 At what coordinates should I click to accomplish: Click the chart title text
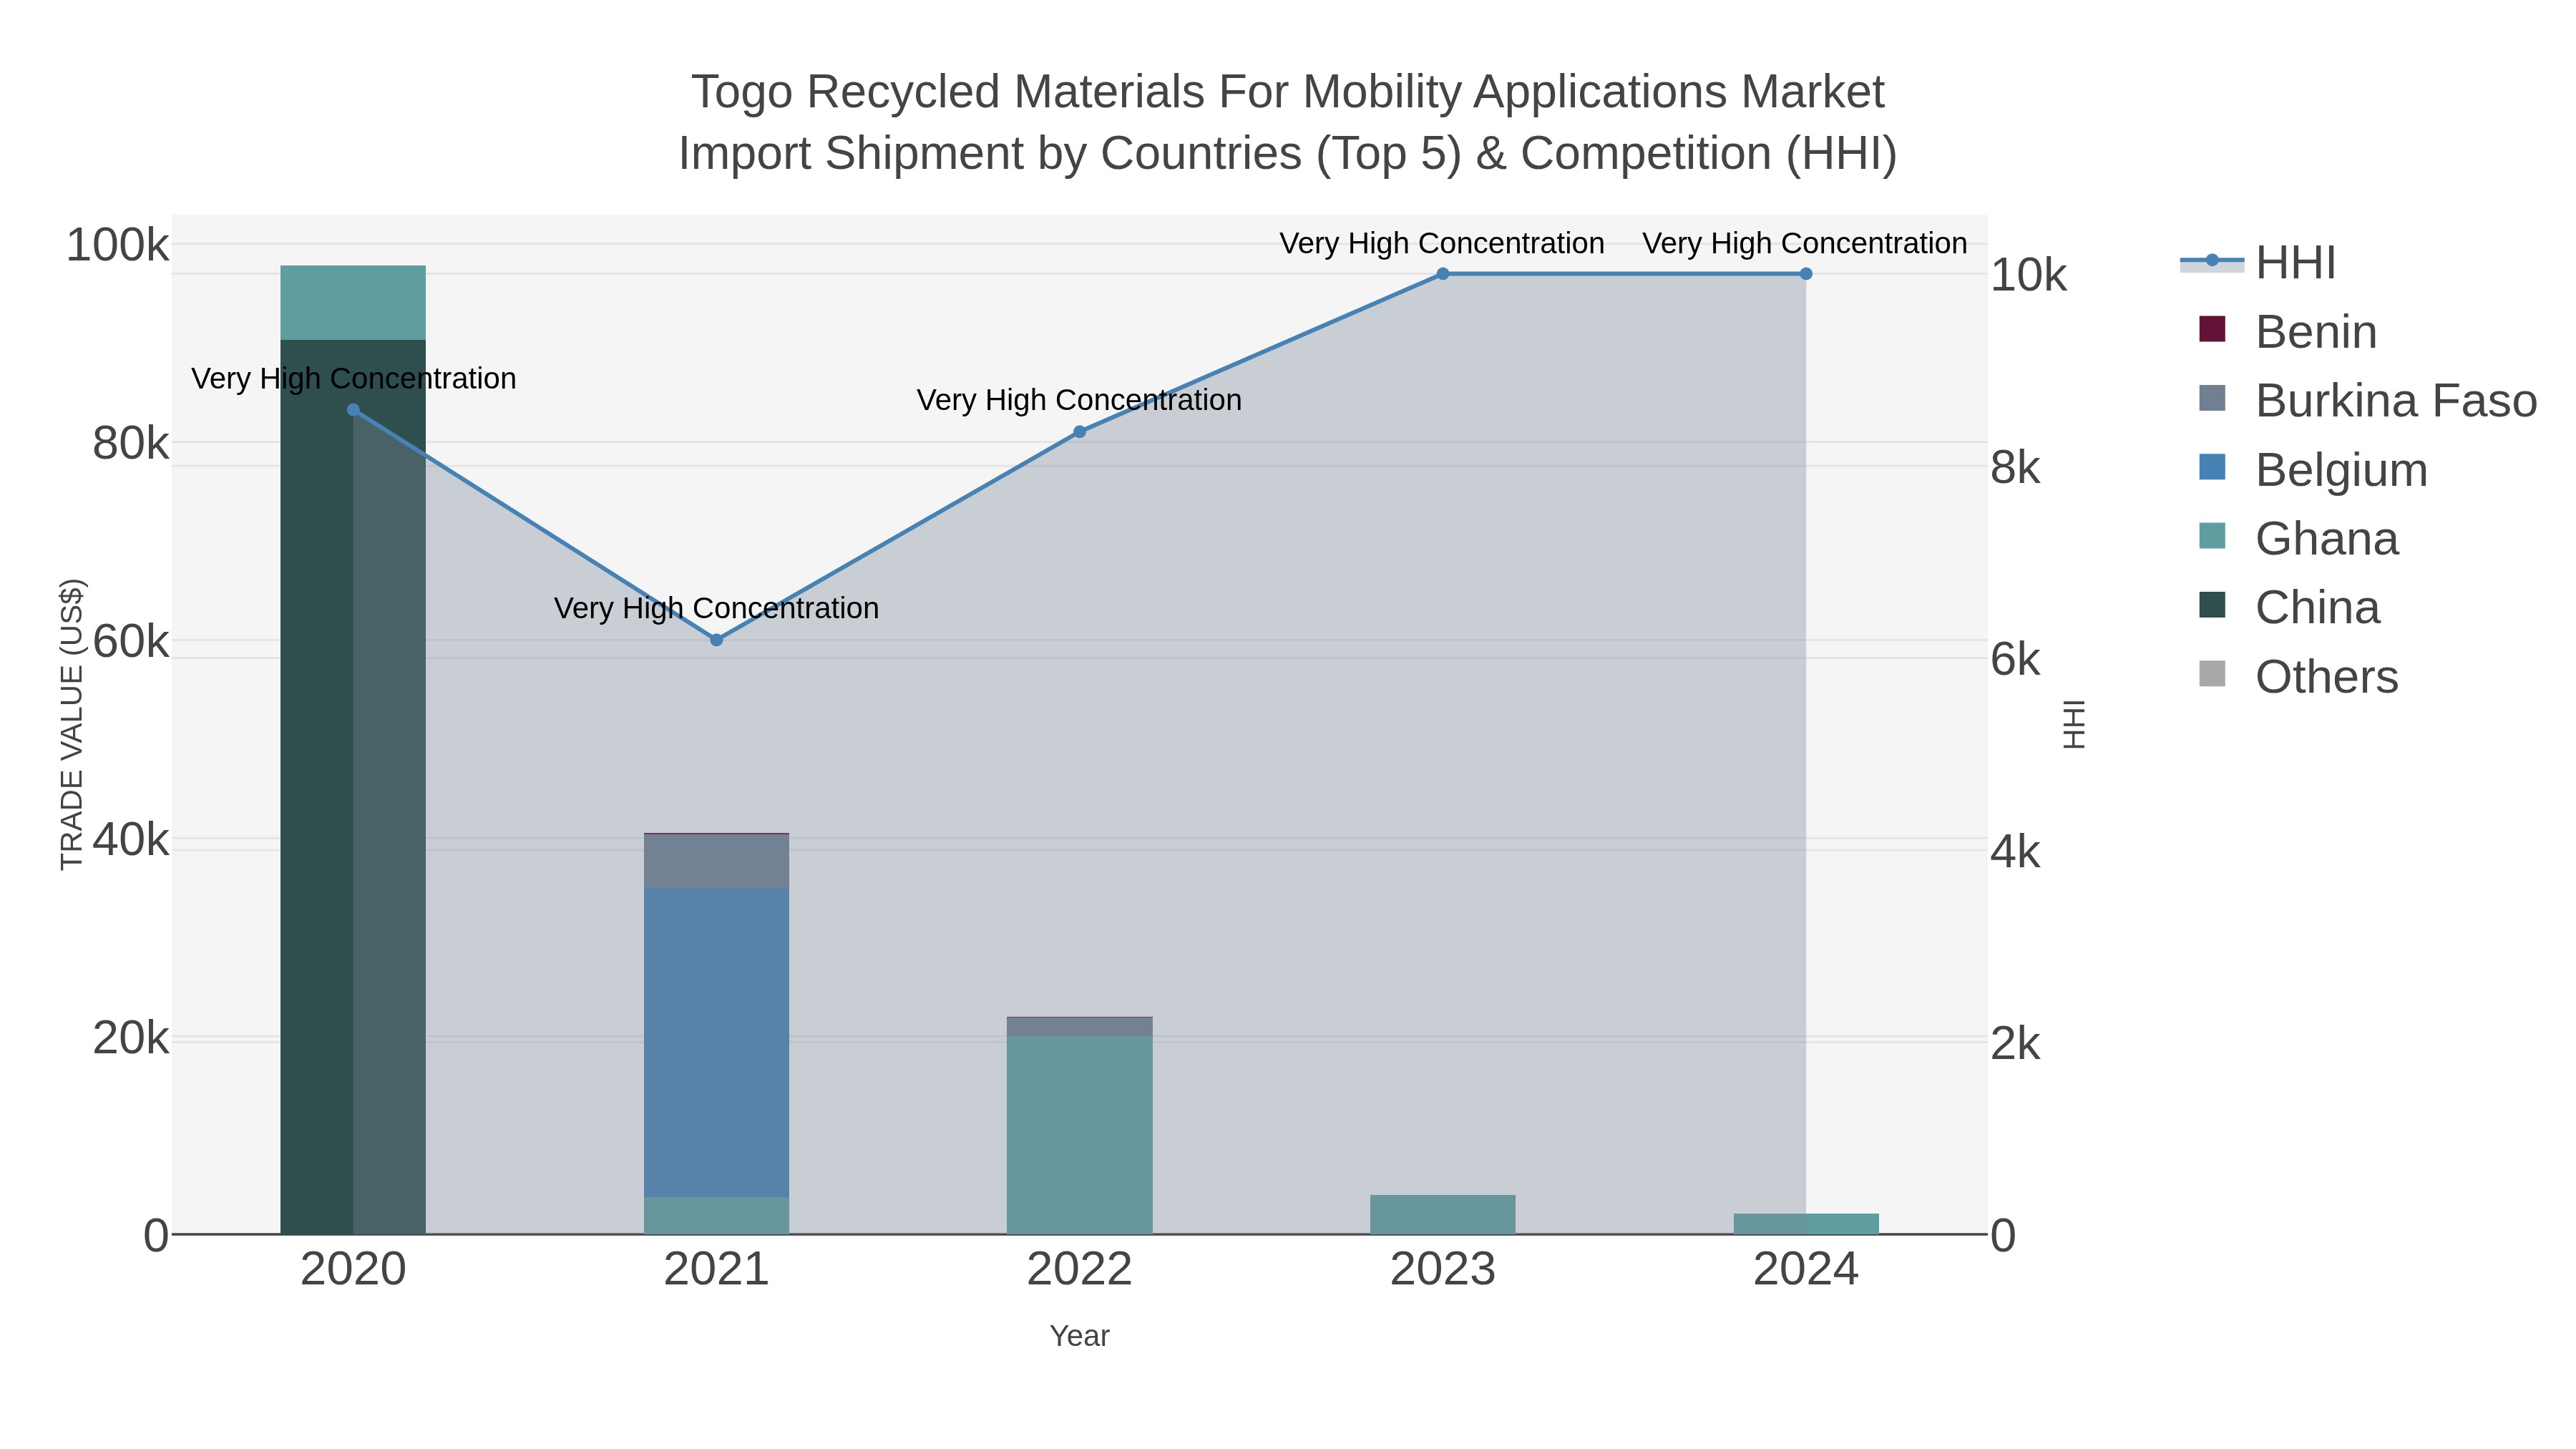[1288, 122]
